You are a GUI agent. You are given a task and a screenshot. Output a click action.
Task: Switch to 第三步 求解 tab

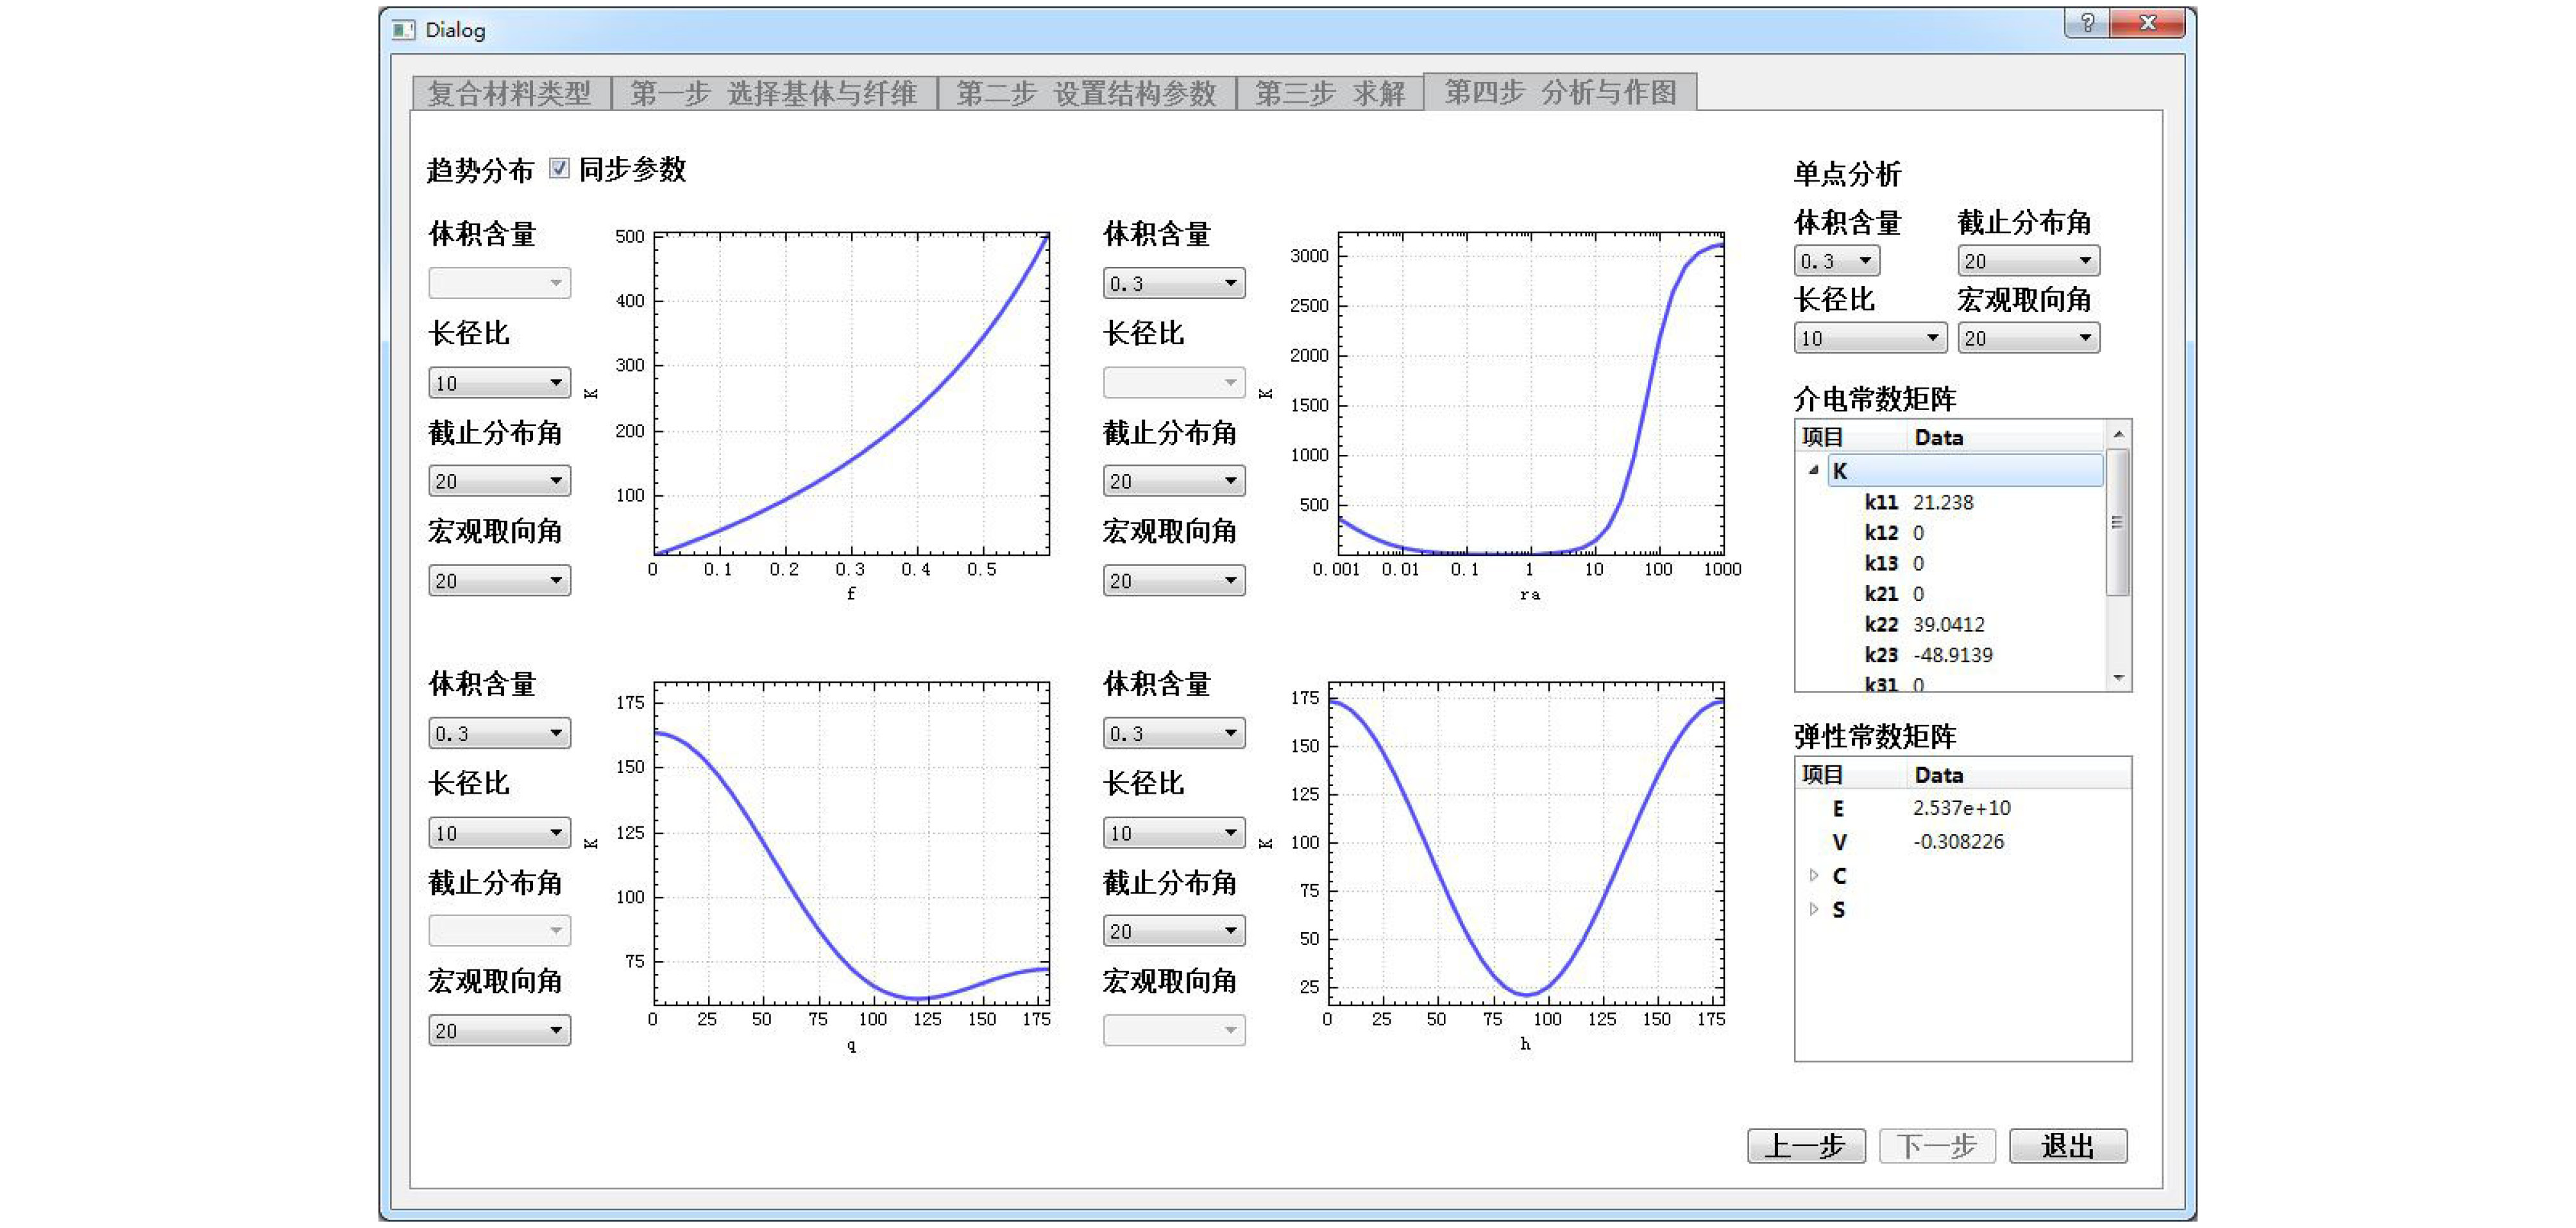[x=1329, y=94]
